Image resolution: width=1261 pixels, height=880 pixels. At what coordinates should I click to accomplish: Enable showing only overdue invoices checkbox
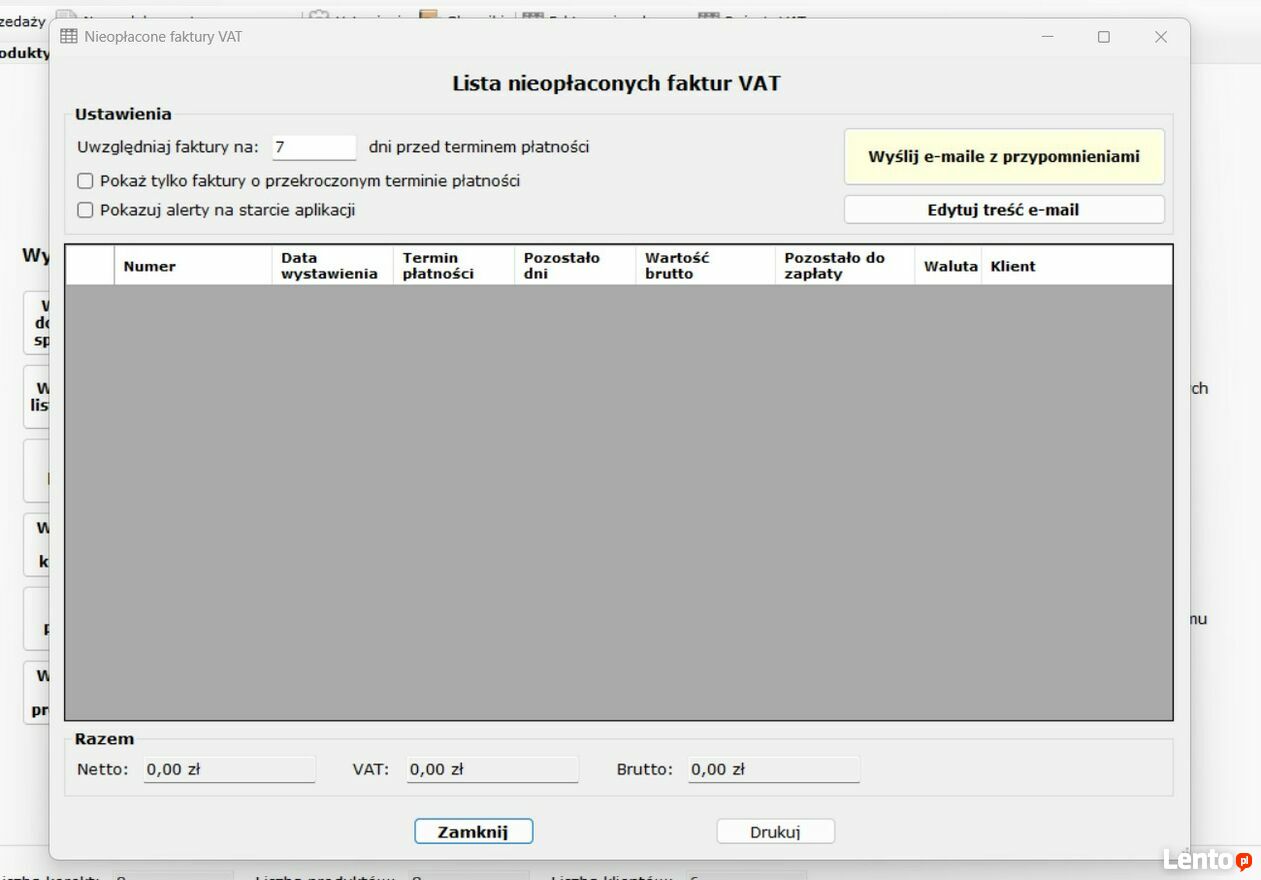86,181
